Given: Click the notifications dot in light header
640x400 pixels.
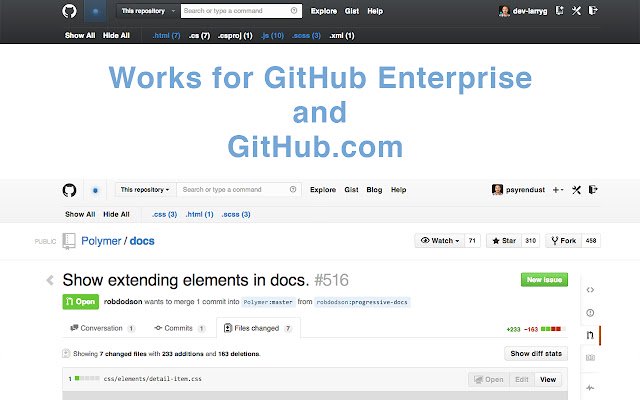Looking at the screenshot, I should click(96, 190).
